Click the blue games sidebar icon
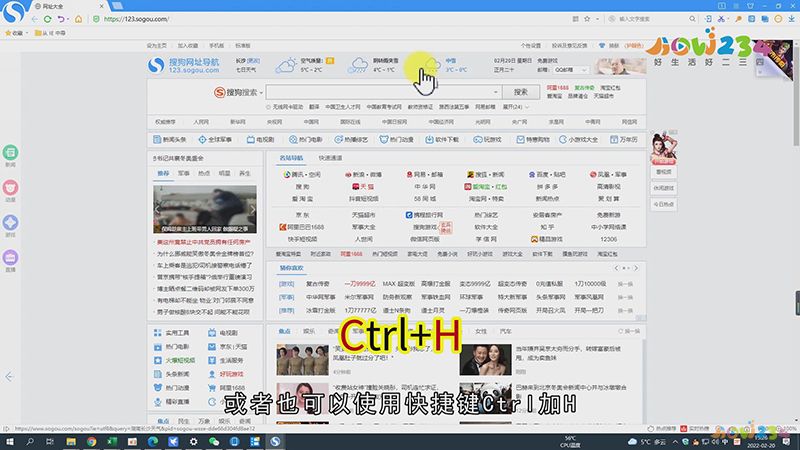 click(x=10, y=223)
